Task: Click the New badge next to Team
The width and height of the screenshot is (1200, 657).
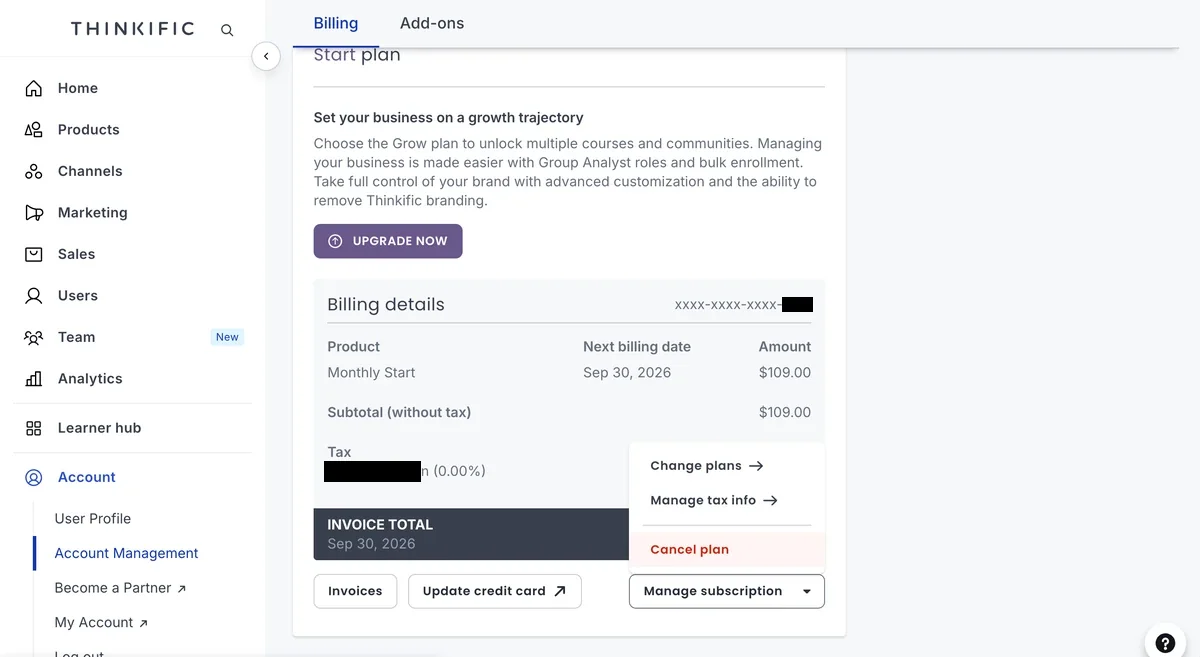Action: pos(227,337)
